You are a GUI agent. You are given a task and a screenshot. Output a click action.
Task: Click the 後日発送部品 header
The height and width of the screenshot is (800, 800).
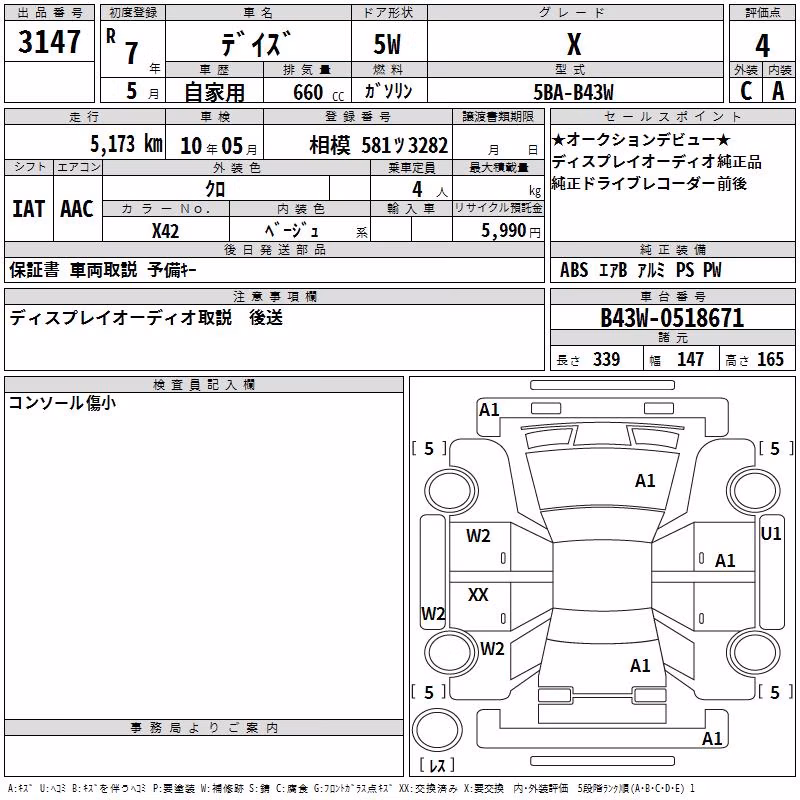[x=274, y=249]
